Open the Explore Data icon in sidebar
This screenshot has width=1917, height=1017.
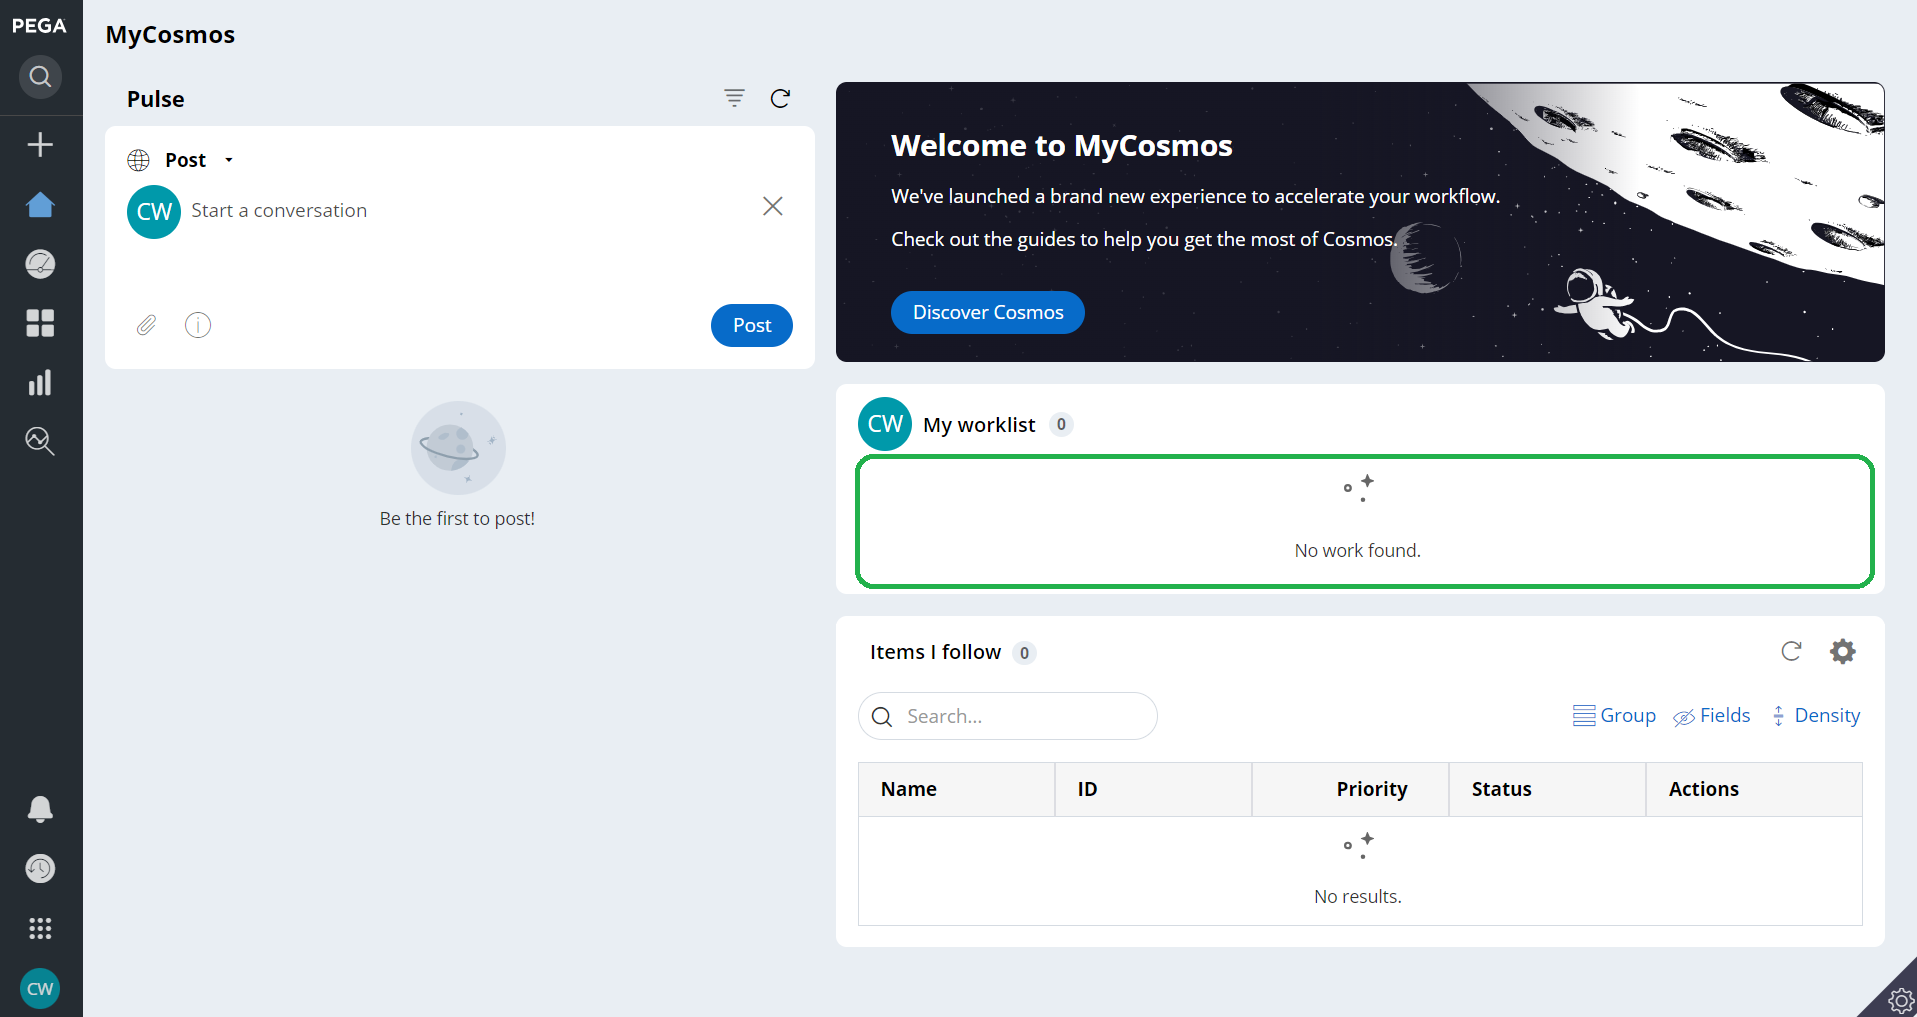tap(40, 441)
